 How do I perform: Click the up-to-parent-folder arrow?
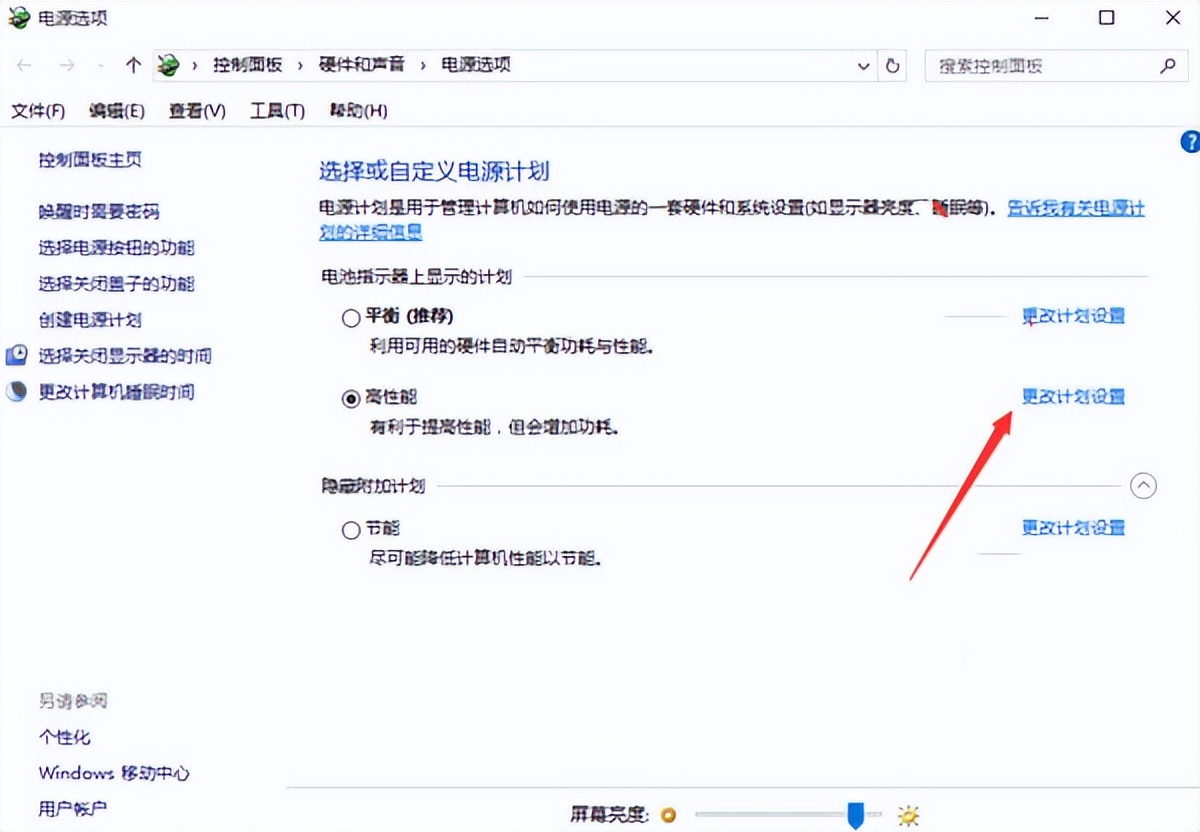(x=134, y=66)
